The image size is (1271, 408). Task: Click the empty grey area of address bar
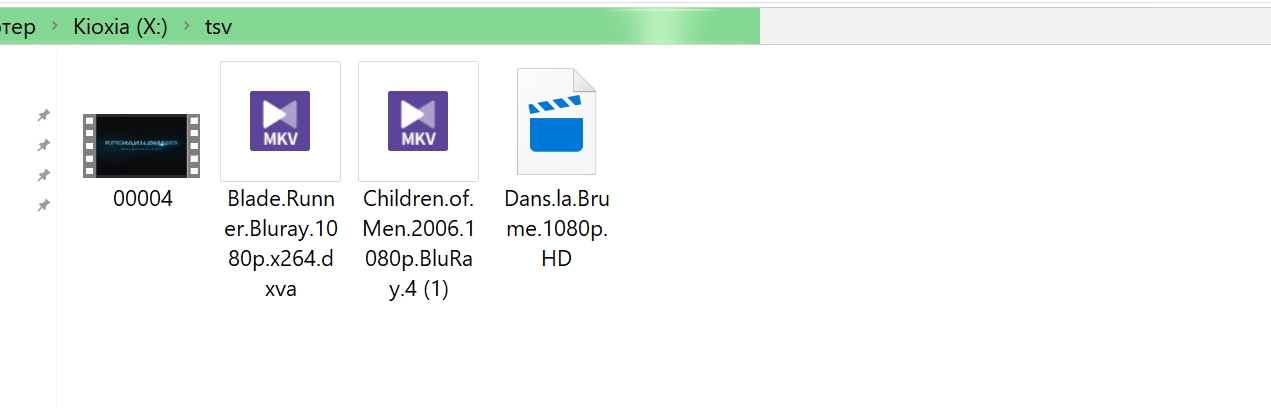tap(1010, 27)
